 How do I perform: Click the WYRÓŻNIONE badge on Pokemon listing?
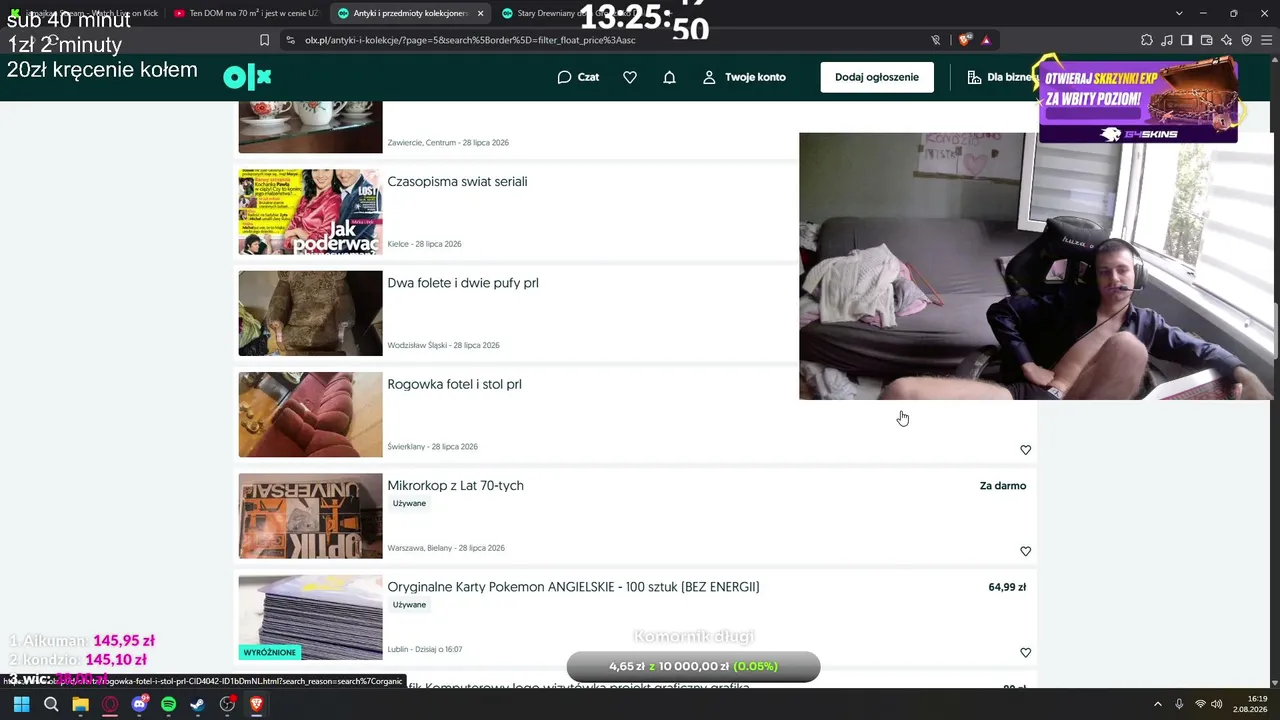270,652
